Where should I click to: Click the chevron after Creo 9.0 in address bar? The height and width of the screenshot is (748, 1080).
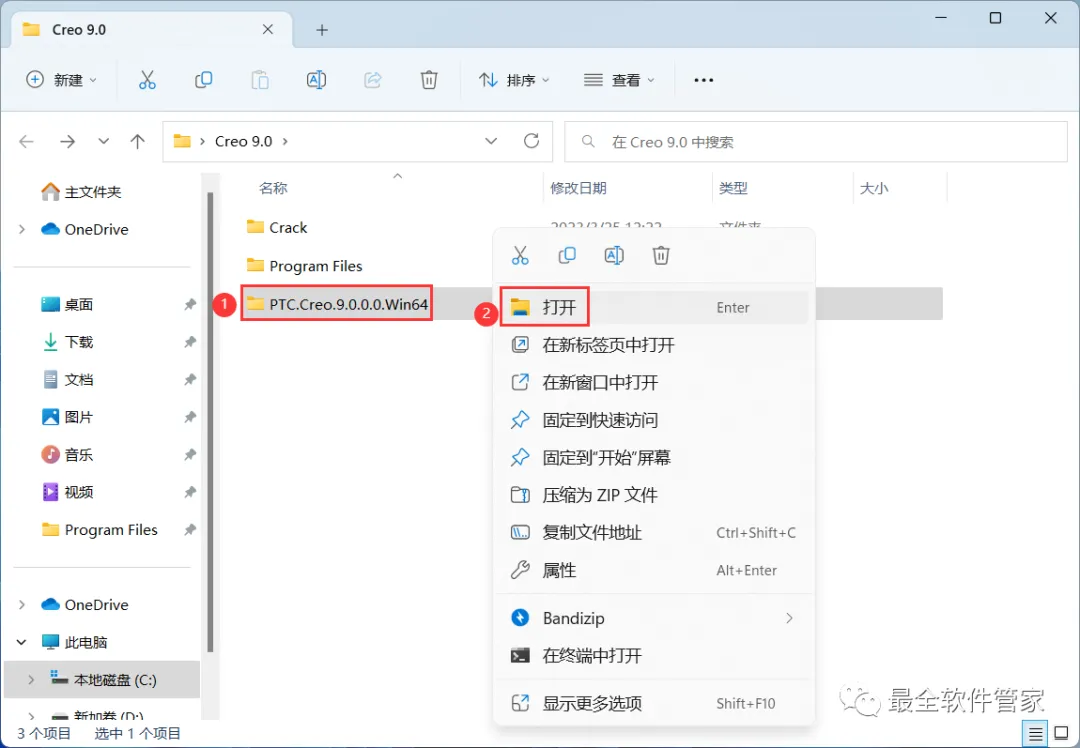(285, 141)
